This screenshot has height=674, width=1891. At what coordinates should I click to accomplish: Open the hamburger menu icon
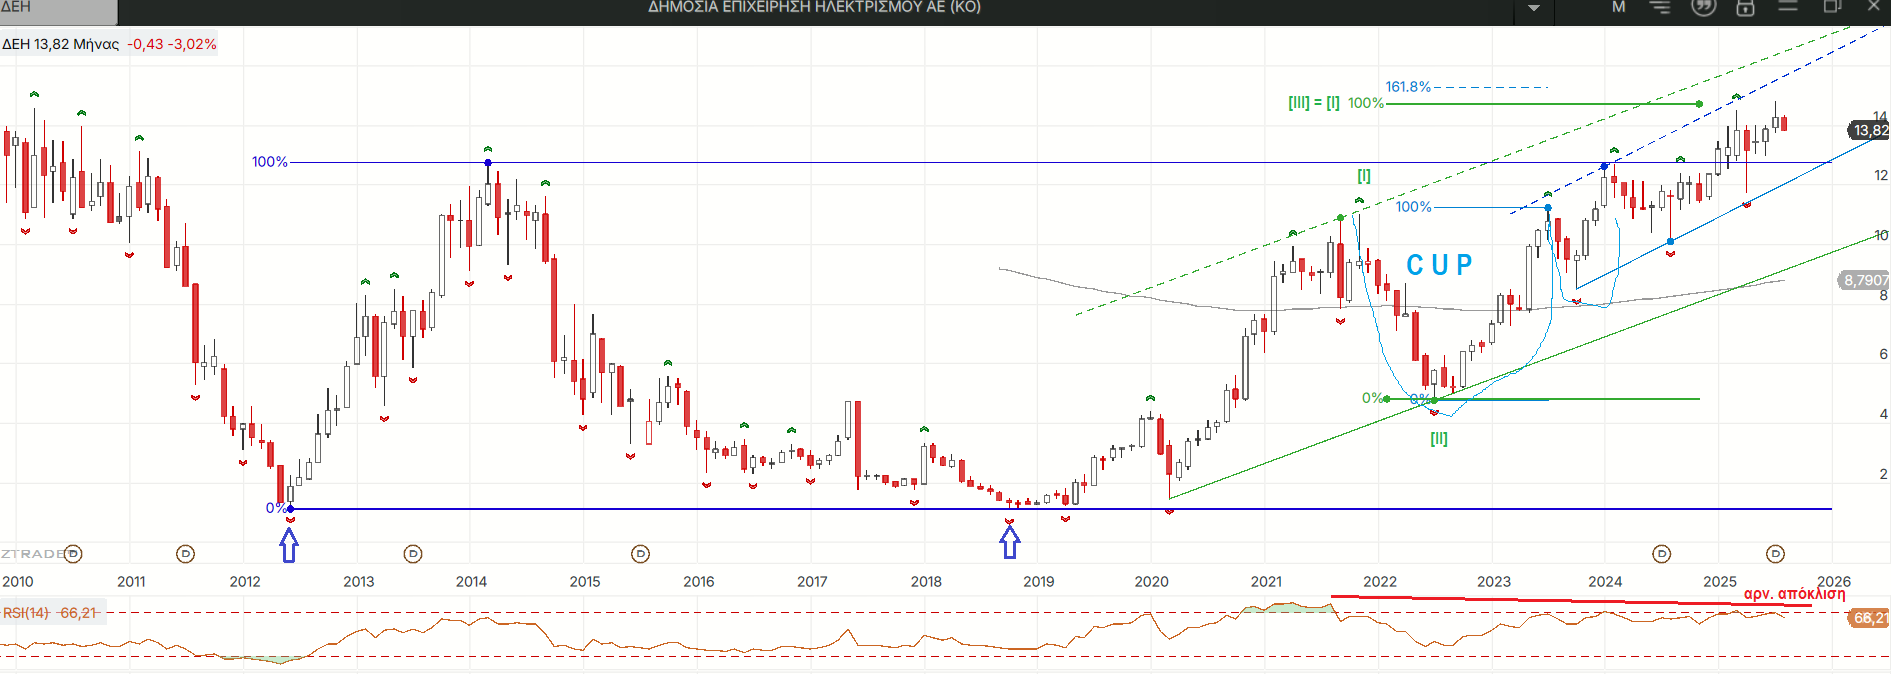1788,6
